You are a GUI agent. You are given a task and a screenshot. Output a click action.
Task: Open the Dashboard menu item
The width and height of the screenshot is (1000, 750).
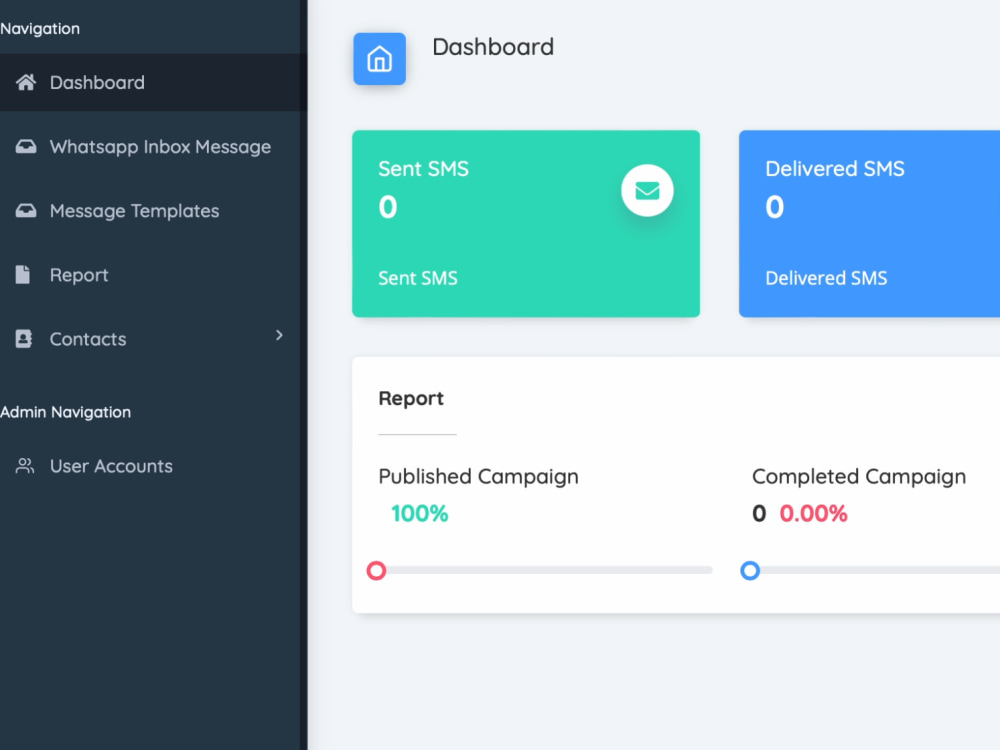[153, 82]
